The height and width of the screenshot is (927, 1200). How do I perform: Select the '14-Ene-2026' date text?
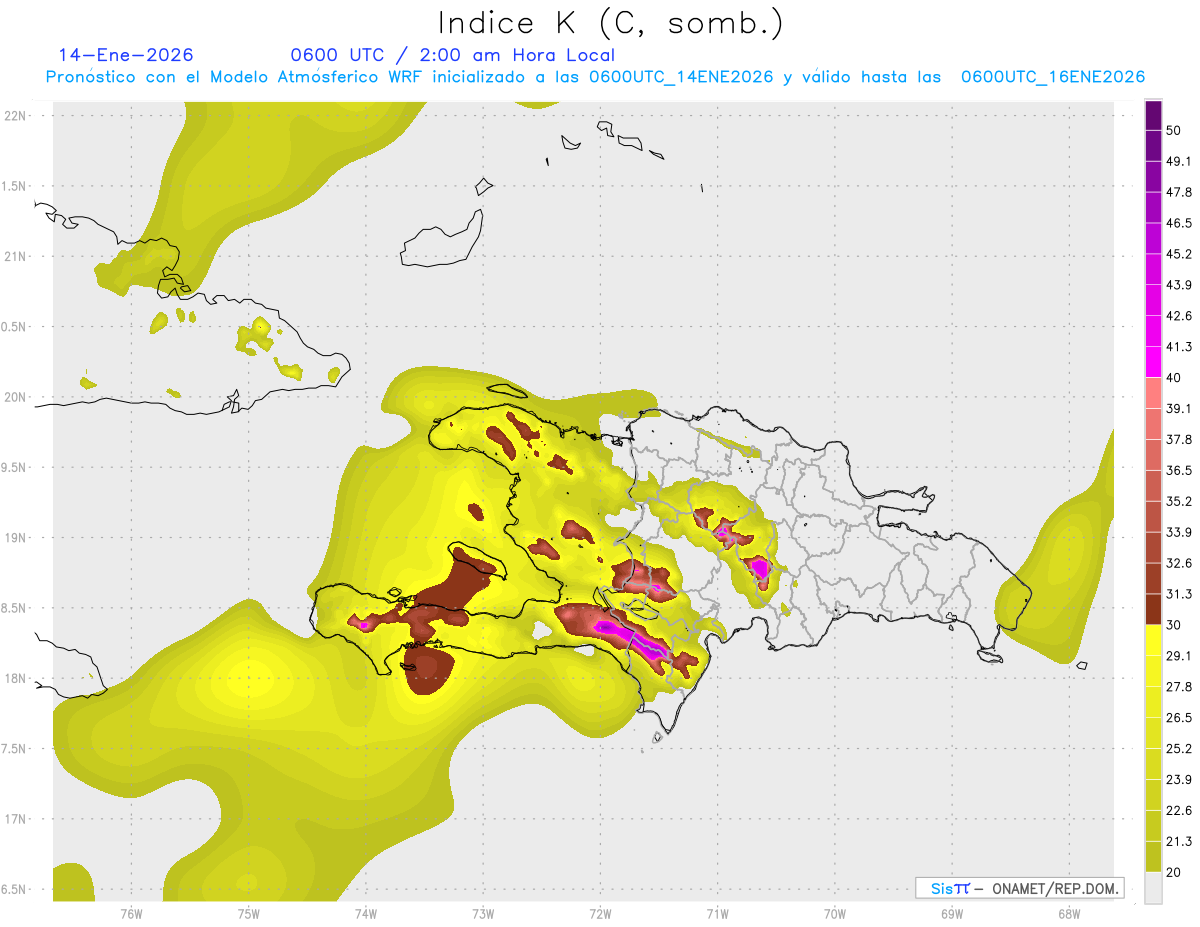pyautogui.click(x=126, y=55)
